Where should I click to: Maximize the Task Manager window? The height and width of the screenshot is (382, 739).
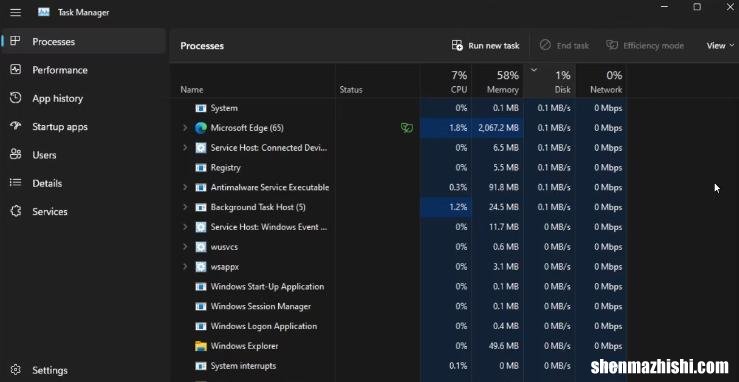tap(697, 7)
